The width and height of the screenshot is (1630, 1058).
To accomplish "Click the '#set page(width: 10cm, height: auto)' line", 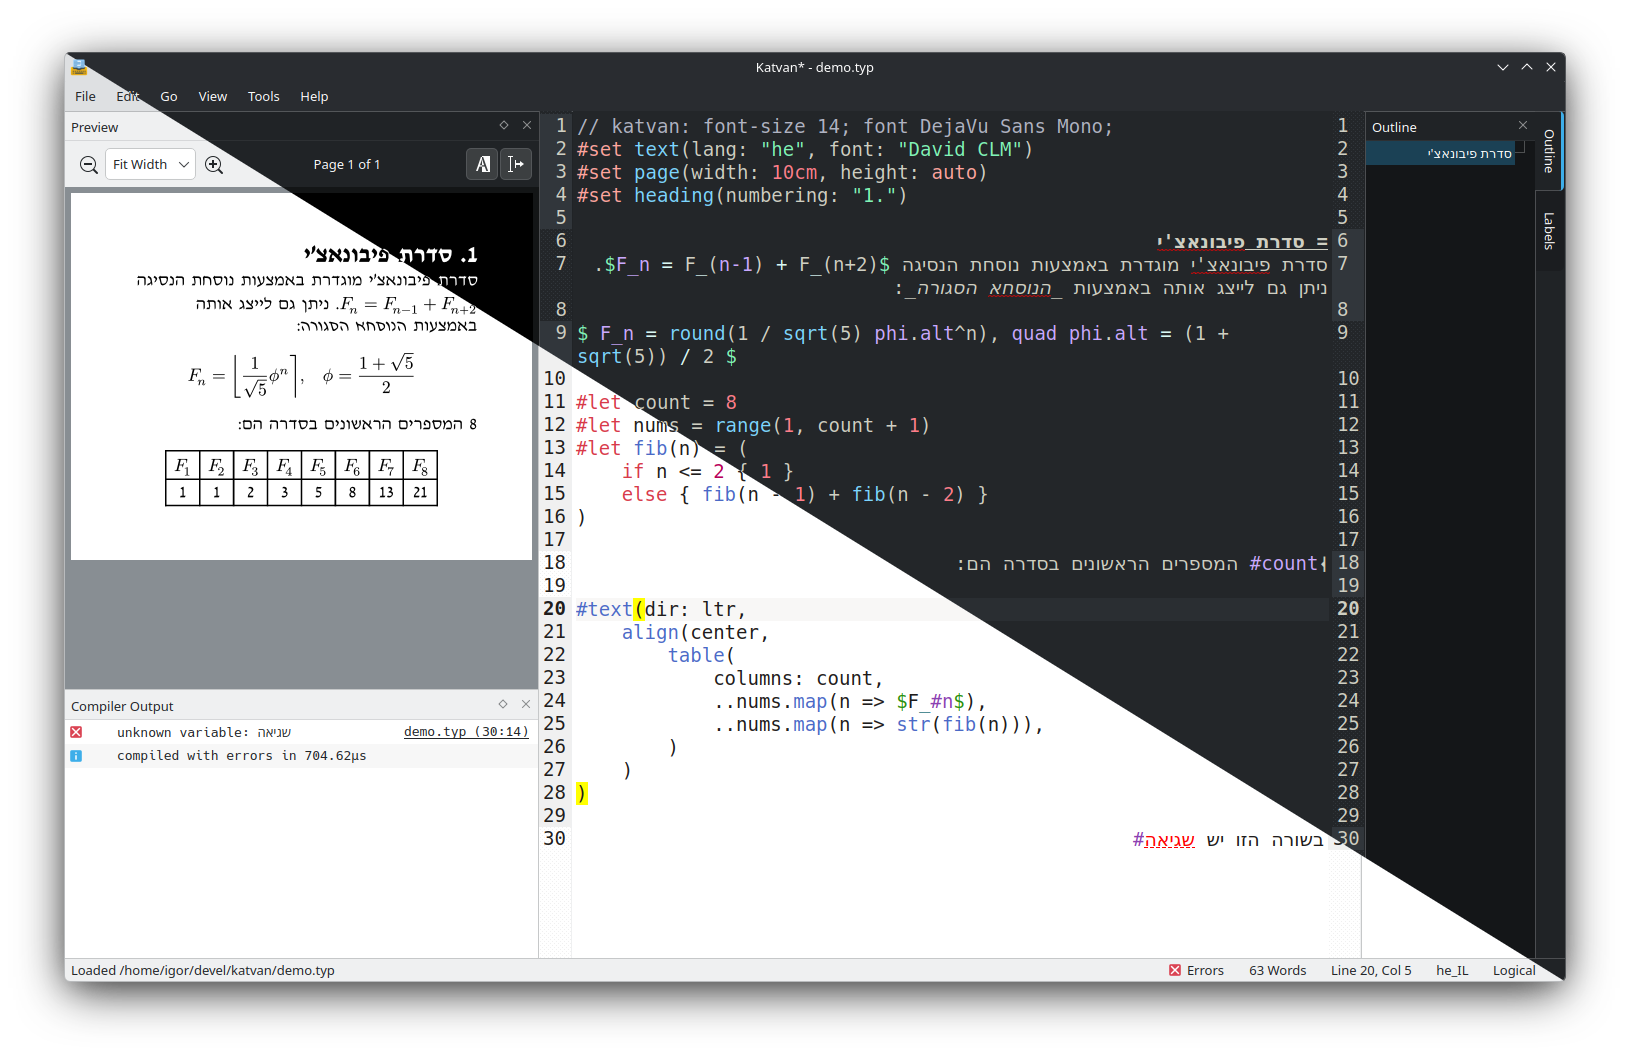I will tap(782, 173).
